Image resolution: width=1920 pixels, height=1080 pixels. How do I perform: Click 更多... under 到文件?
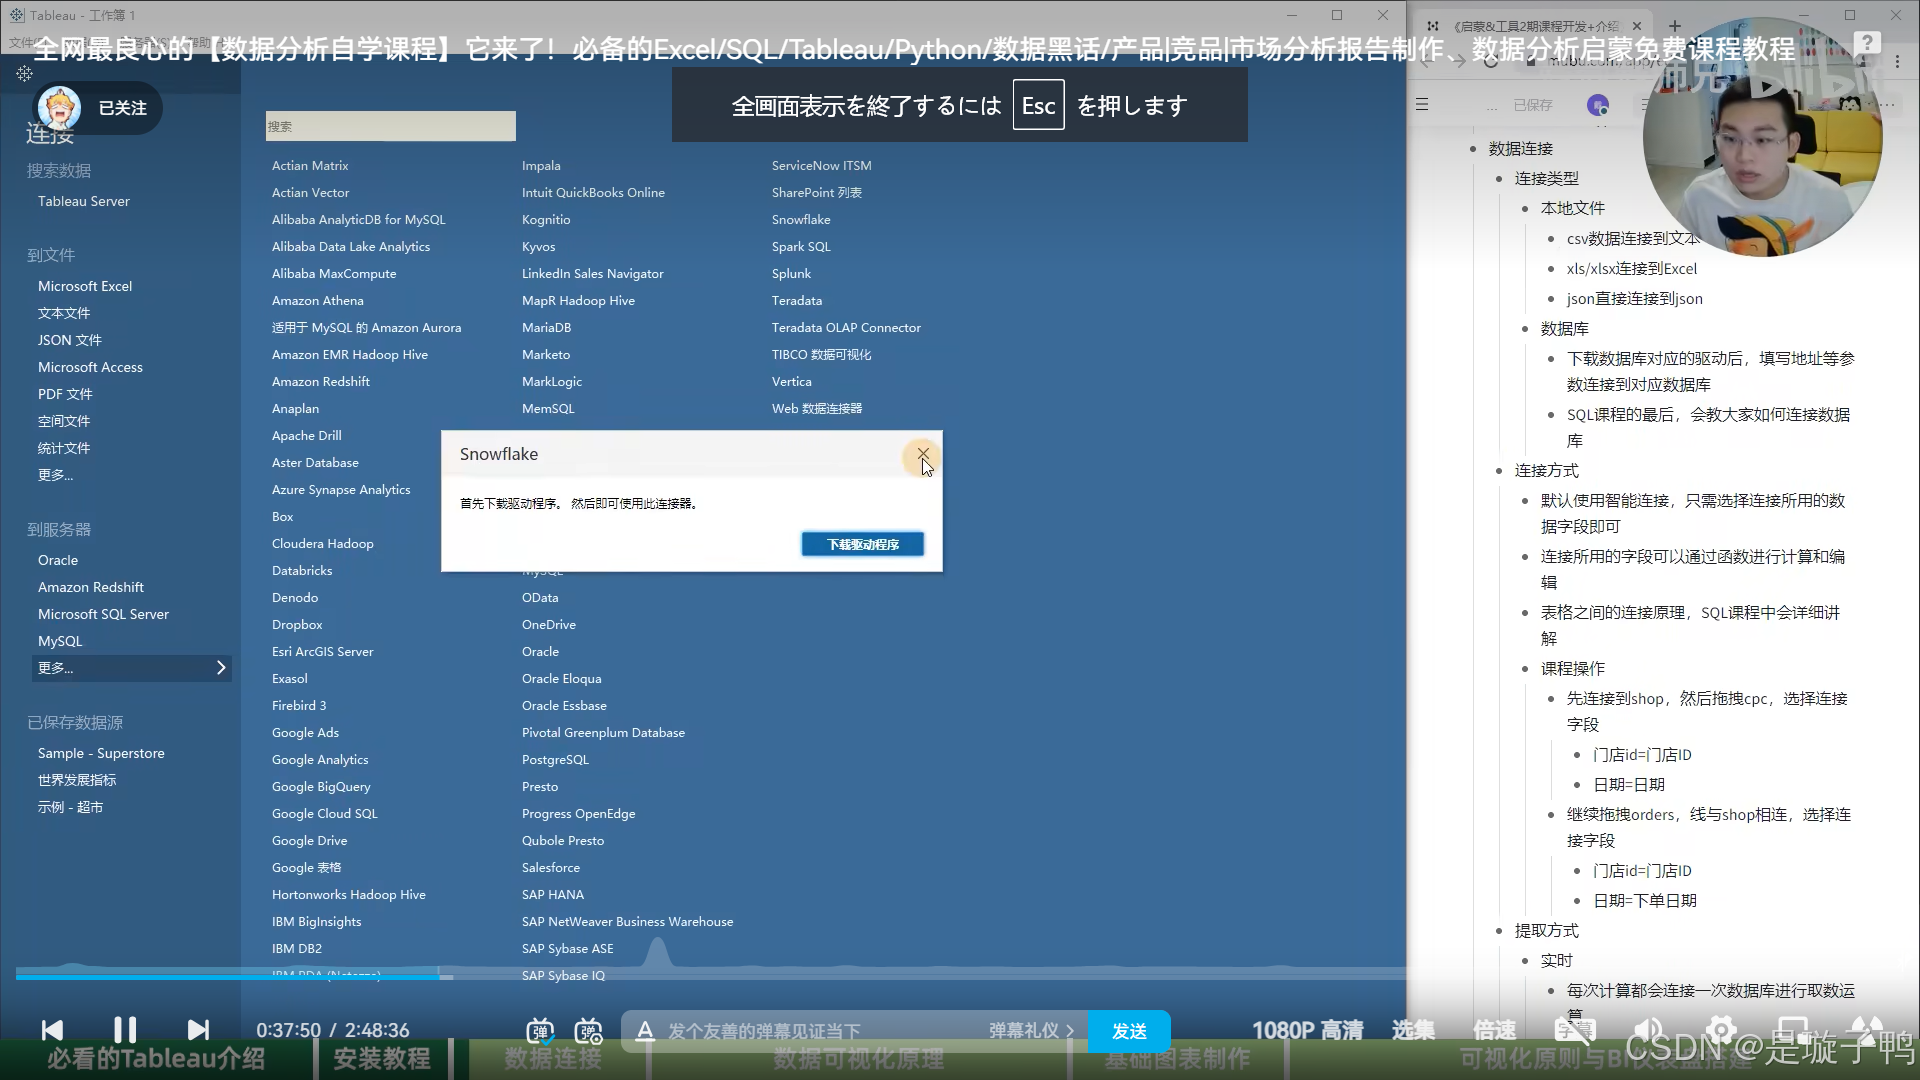pyautogui.click(x=55, y=475)
